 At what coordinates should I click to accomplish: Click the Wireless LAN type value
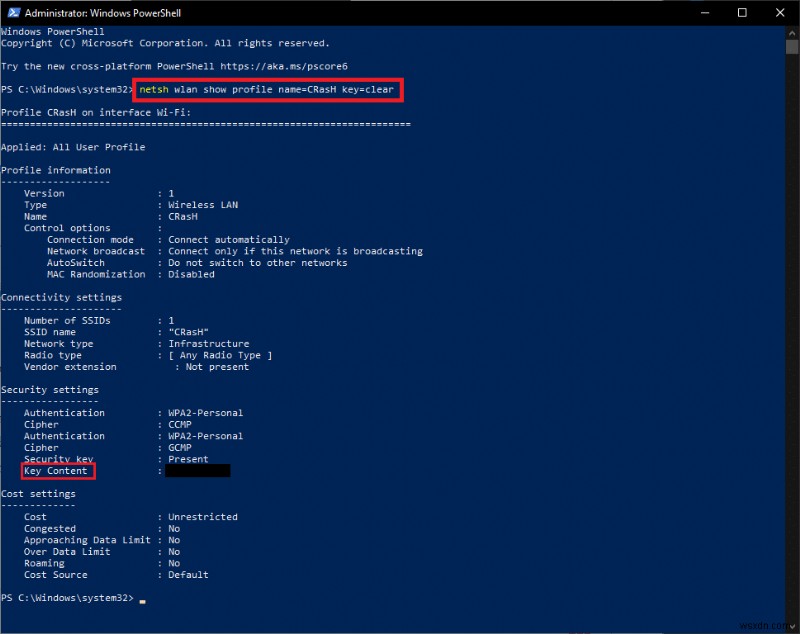click(203, 205)
